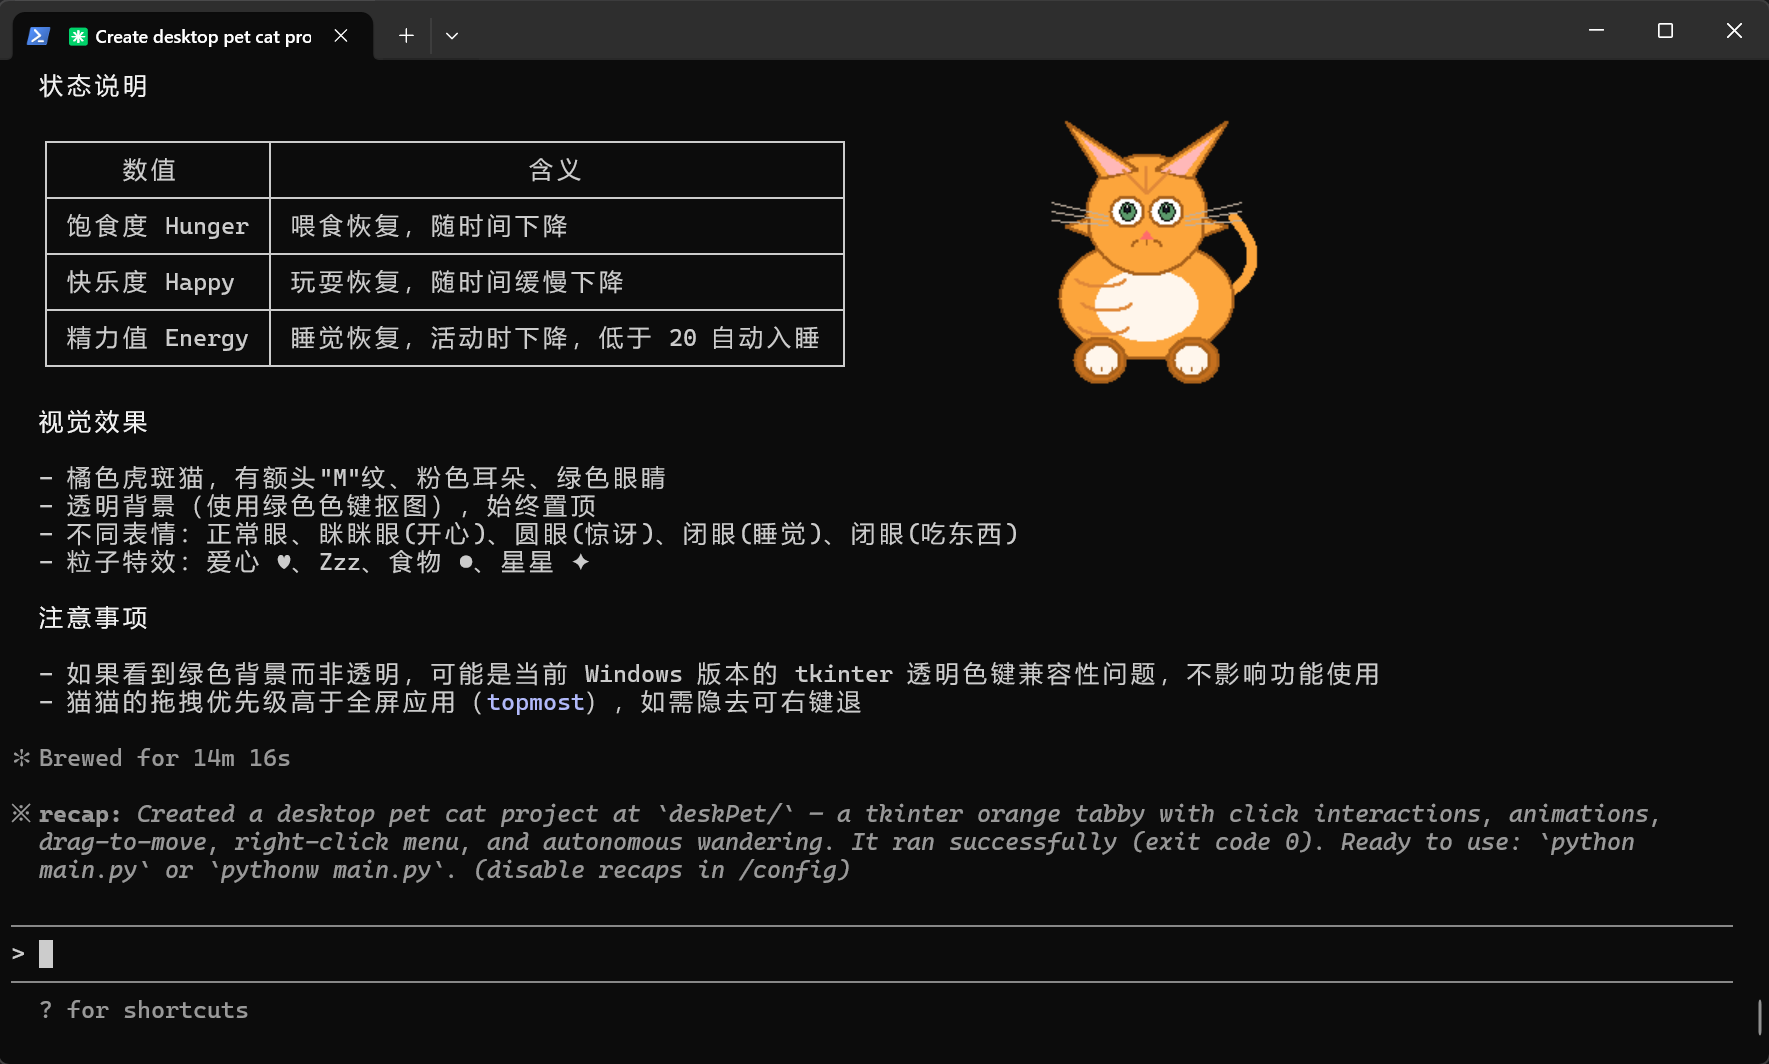Click the PowerShell icon in the tab
1769x1064 pixels.
pyautogui.click(x=39, y=36)
